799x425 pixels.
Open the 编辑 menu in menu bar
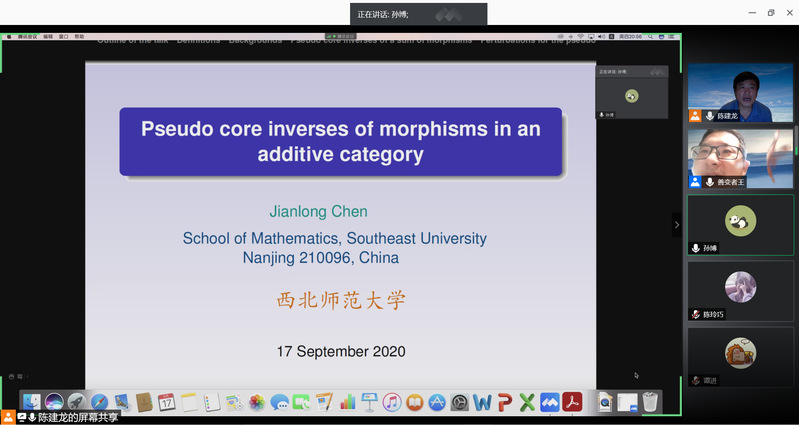pos(47,36)
